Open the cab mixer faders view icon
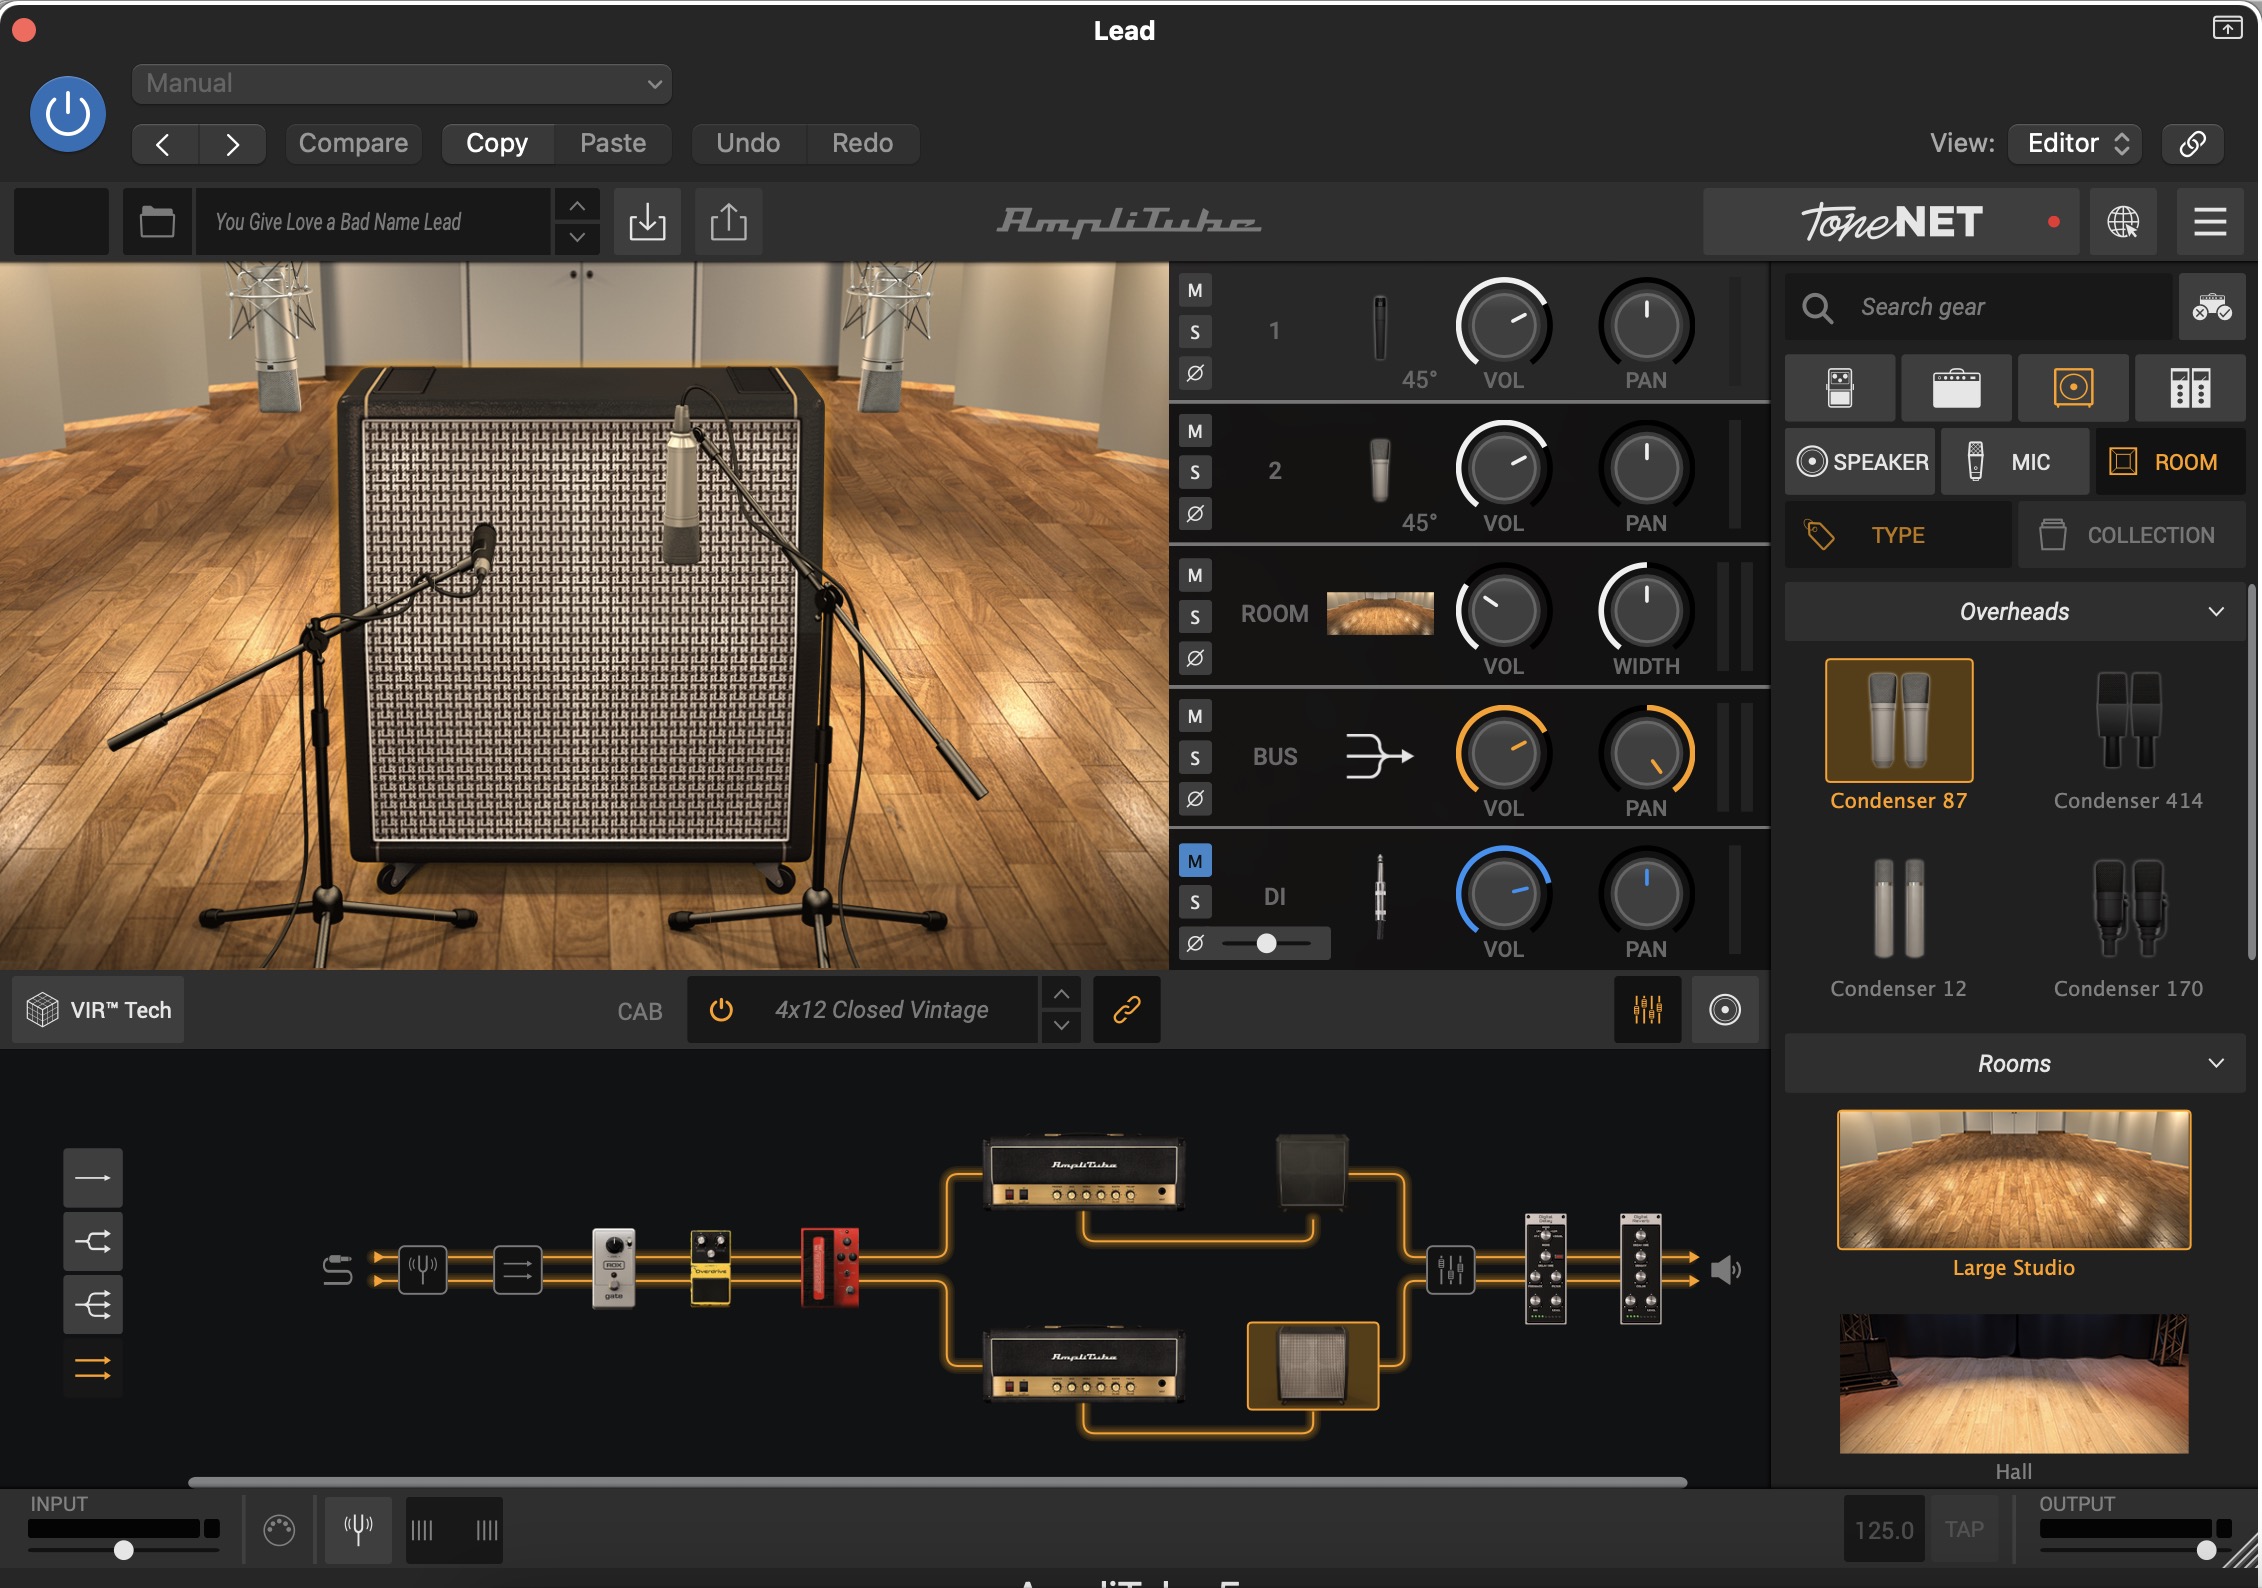 point(1647,1010)
